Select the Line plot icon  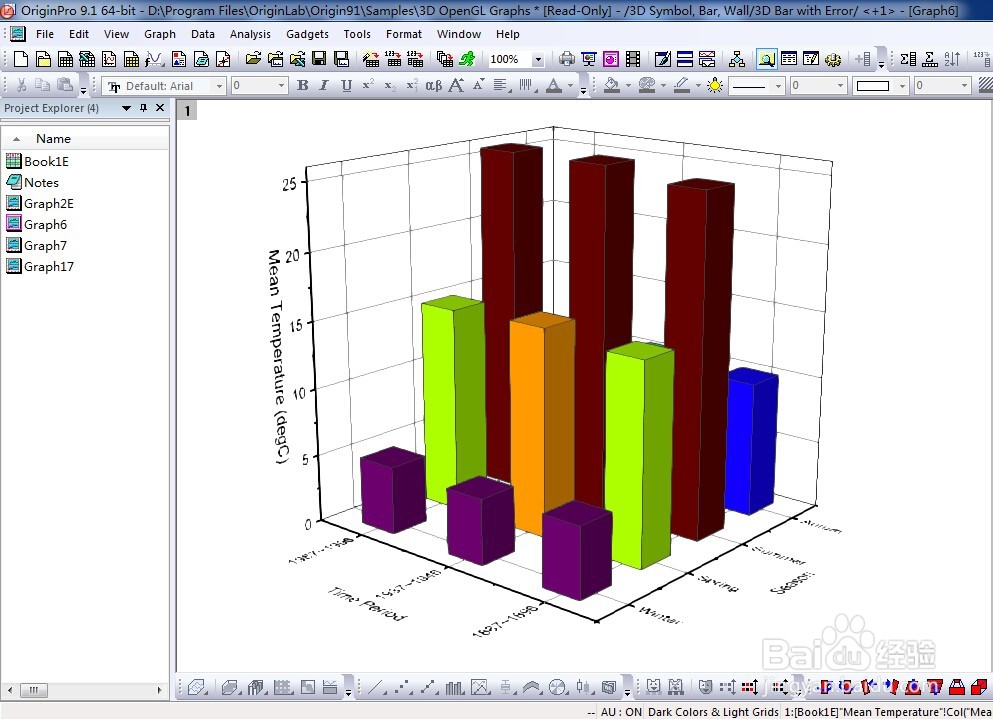[x=375, y=687]
